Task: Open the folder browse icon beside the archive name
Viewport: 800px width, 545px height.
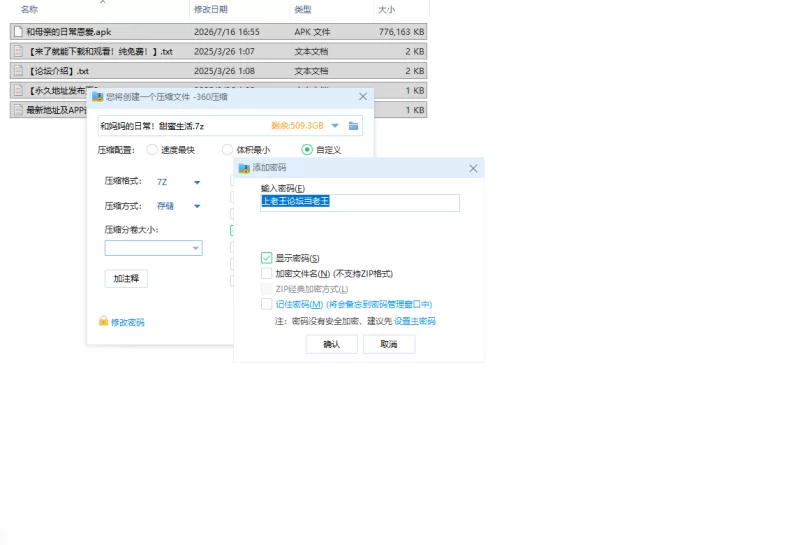Action: tap(353, 126)
